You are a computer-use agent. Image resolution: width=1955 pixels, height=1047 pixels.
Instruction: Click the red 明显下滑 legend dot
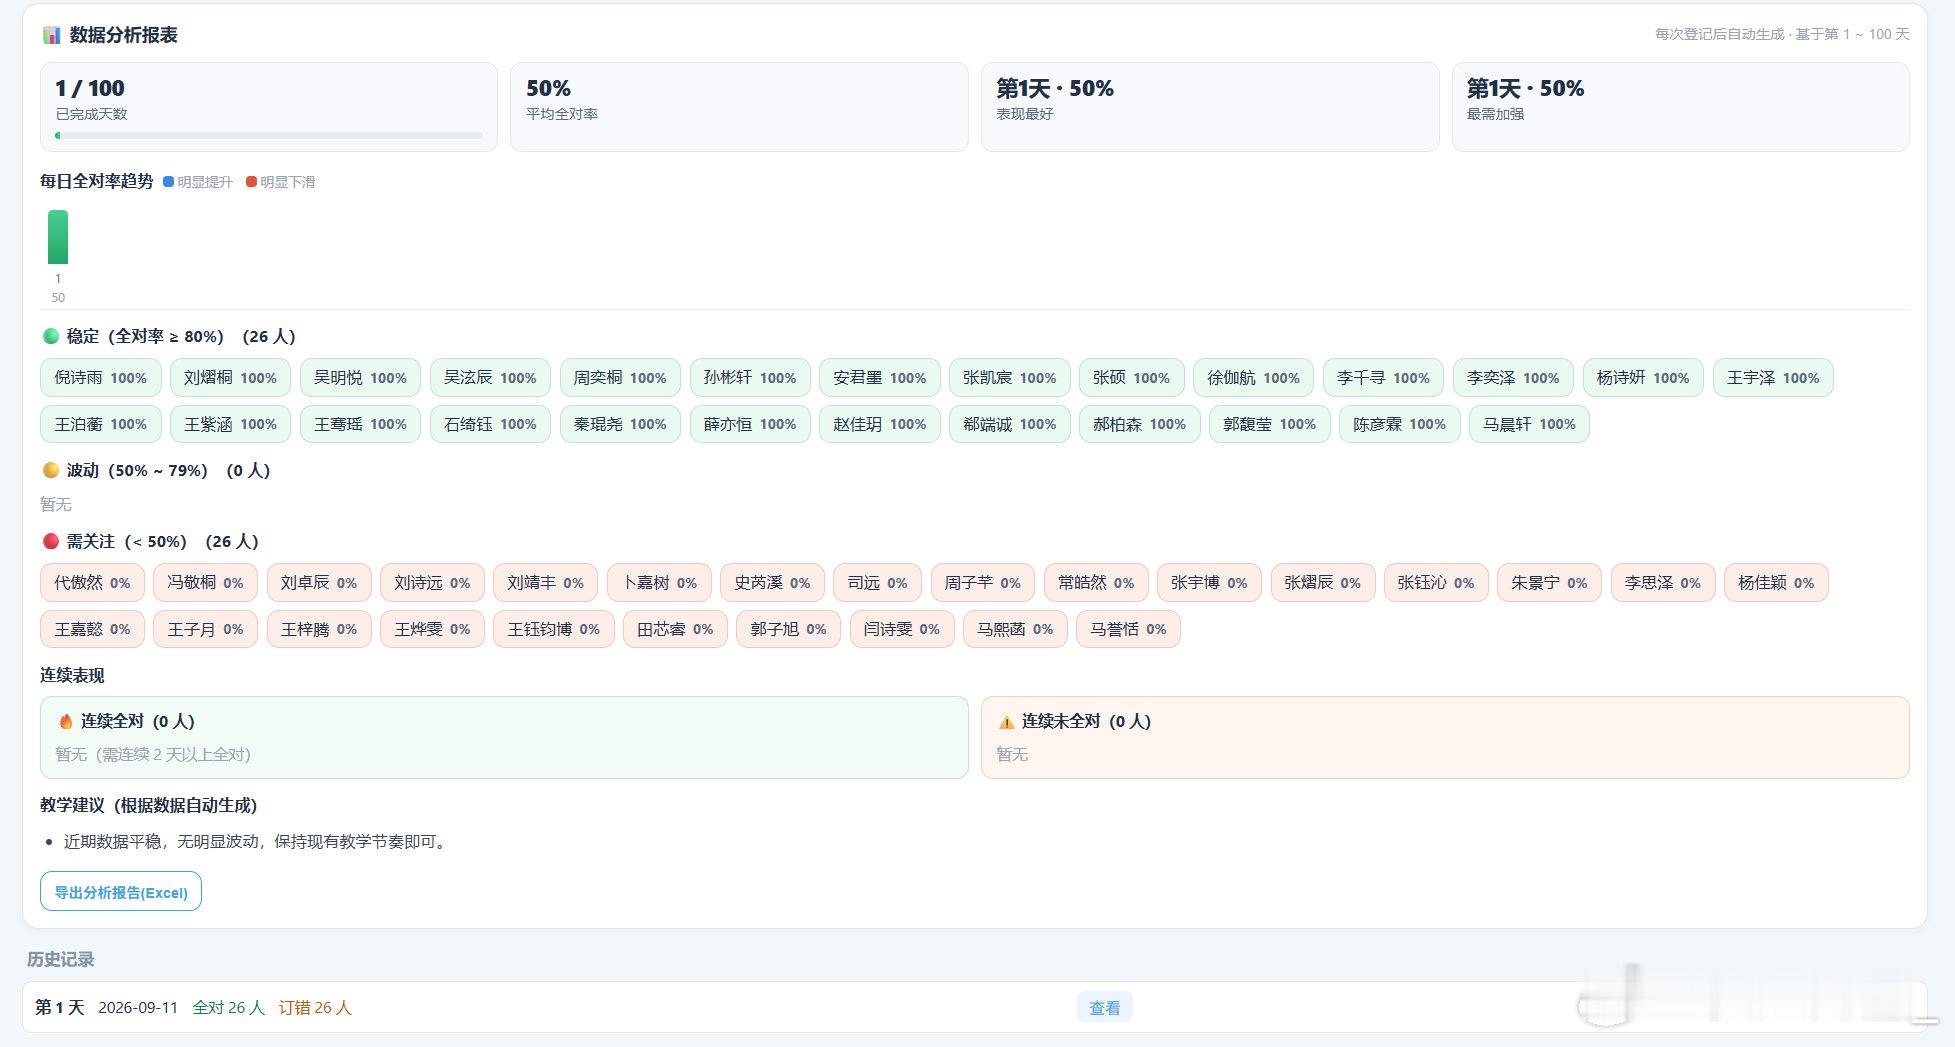pos(252,182)
